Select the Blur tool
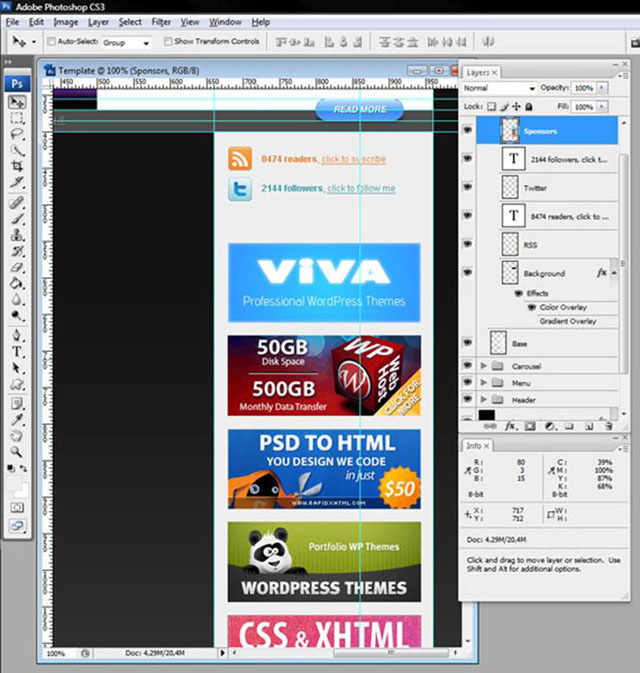 [x=17, y=299]
